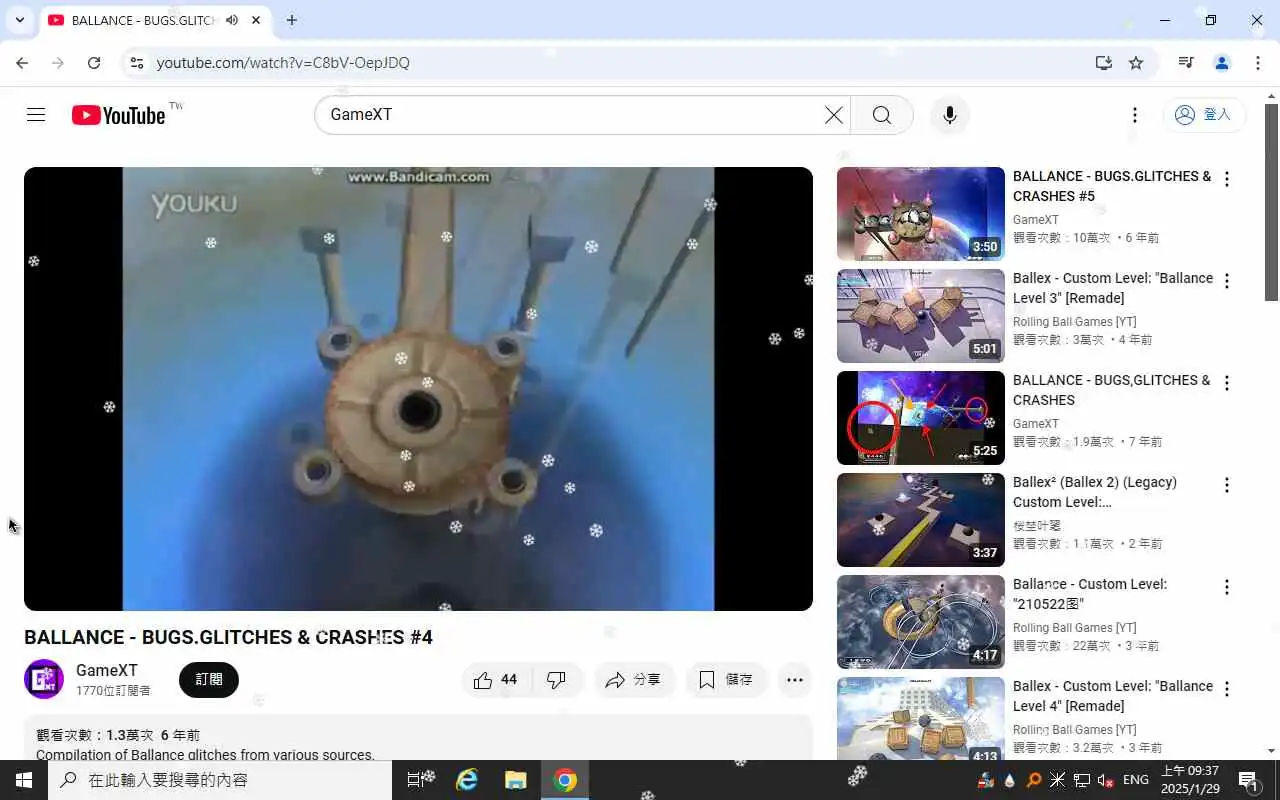Image resolution: width=1280 pixels, height=800 pixels.
Task: Go back to the previous page
Action: click(x=22, y=63)
